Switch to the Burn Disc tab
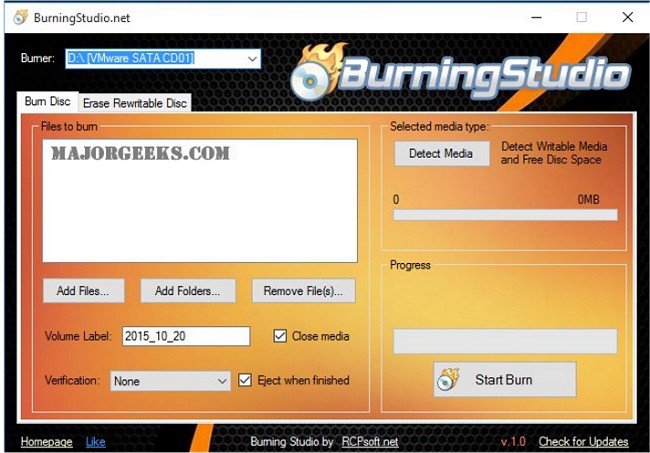This screenshot has height=453, width=650. (x=48, y=102)
